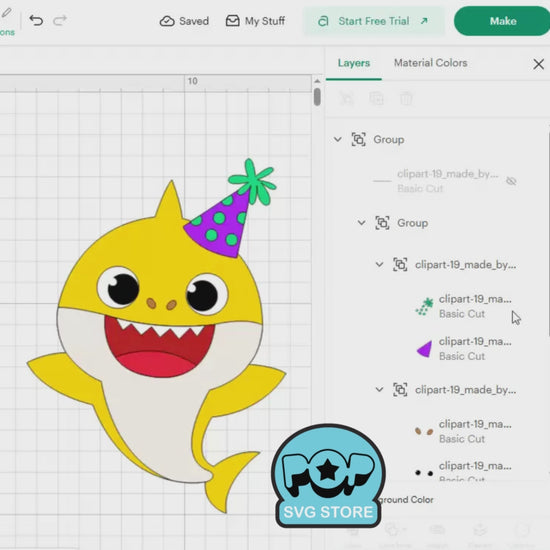Image resolution: width=550 pixels, height=550 pixels.
Task: Switch to the Material Colors tab
Action: click(430, 63)
